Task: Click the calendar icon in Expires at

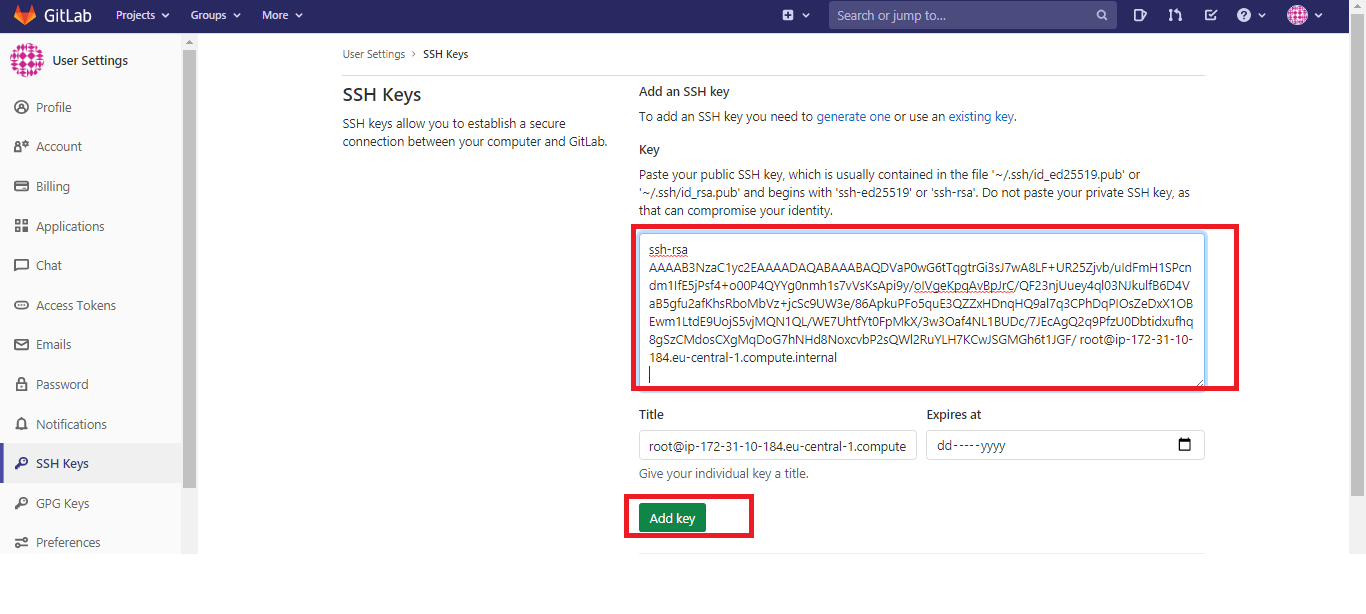Action: click(x=1185, y=445)
